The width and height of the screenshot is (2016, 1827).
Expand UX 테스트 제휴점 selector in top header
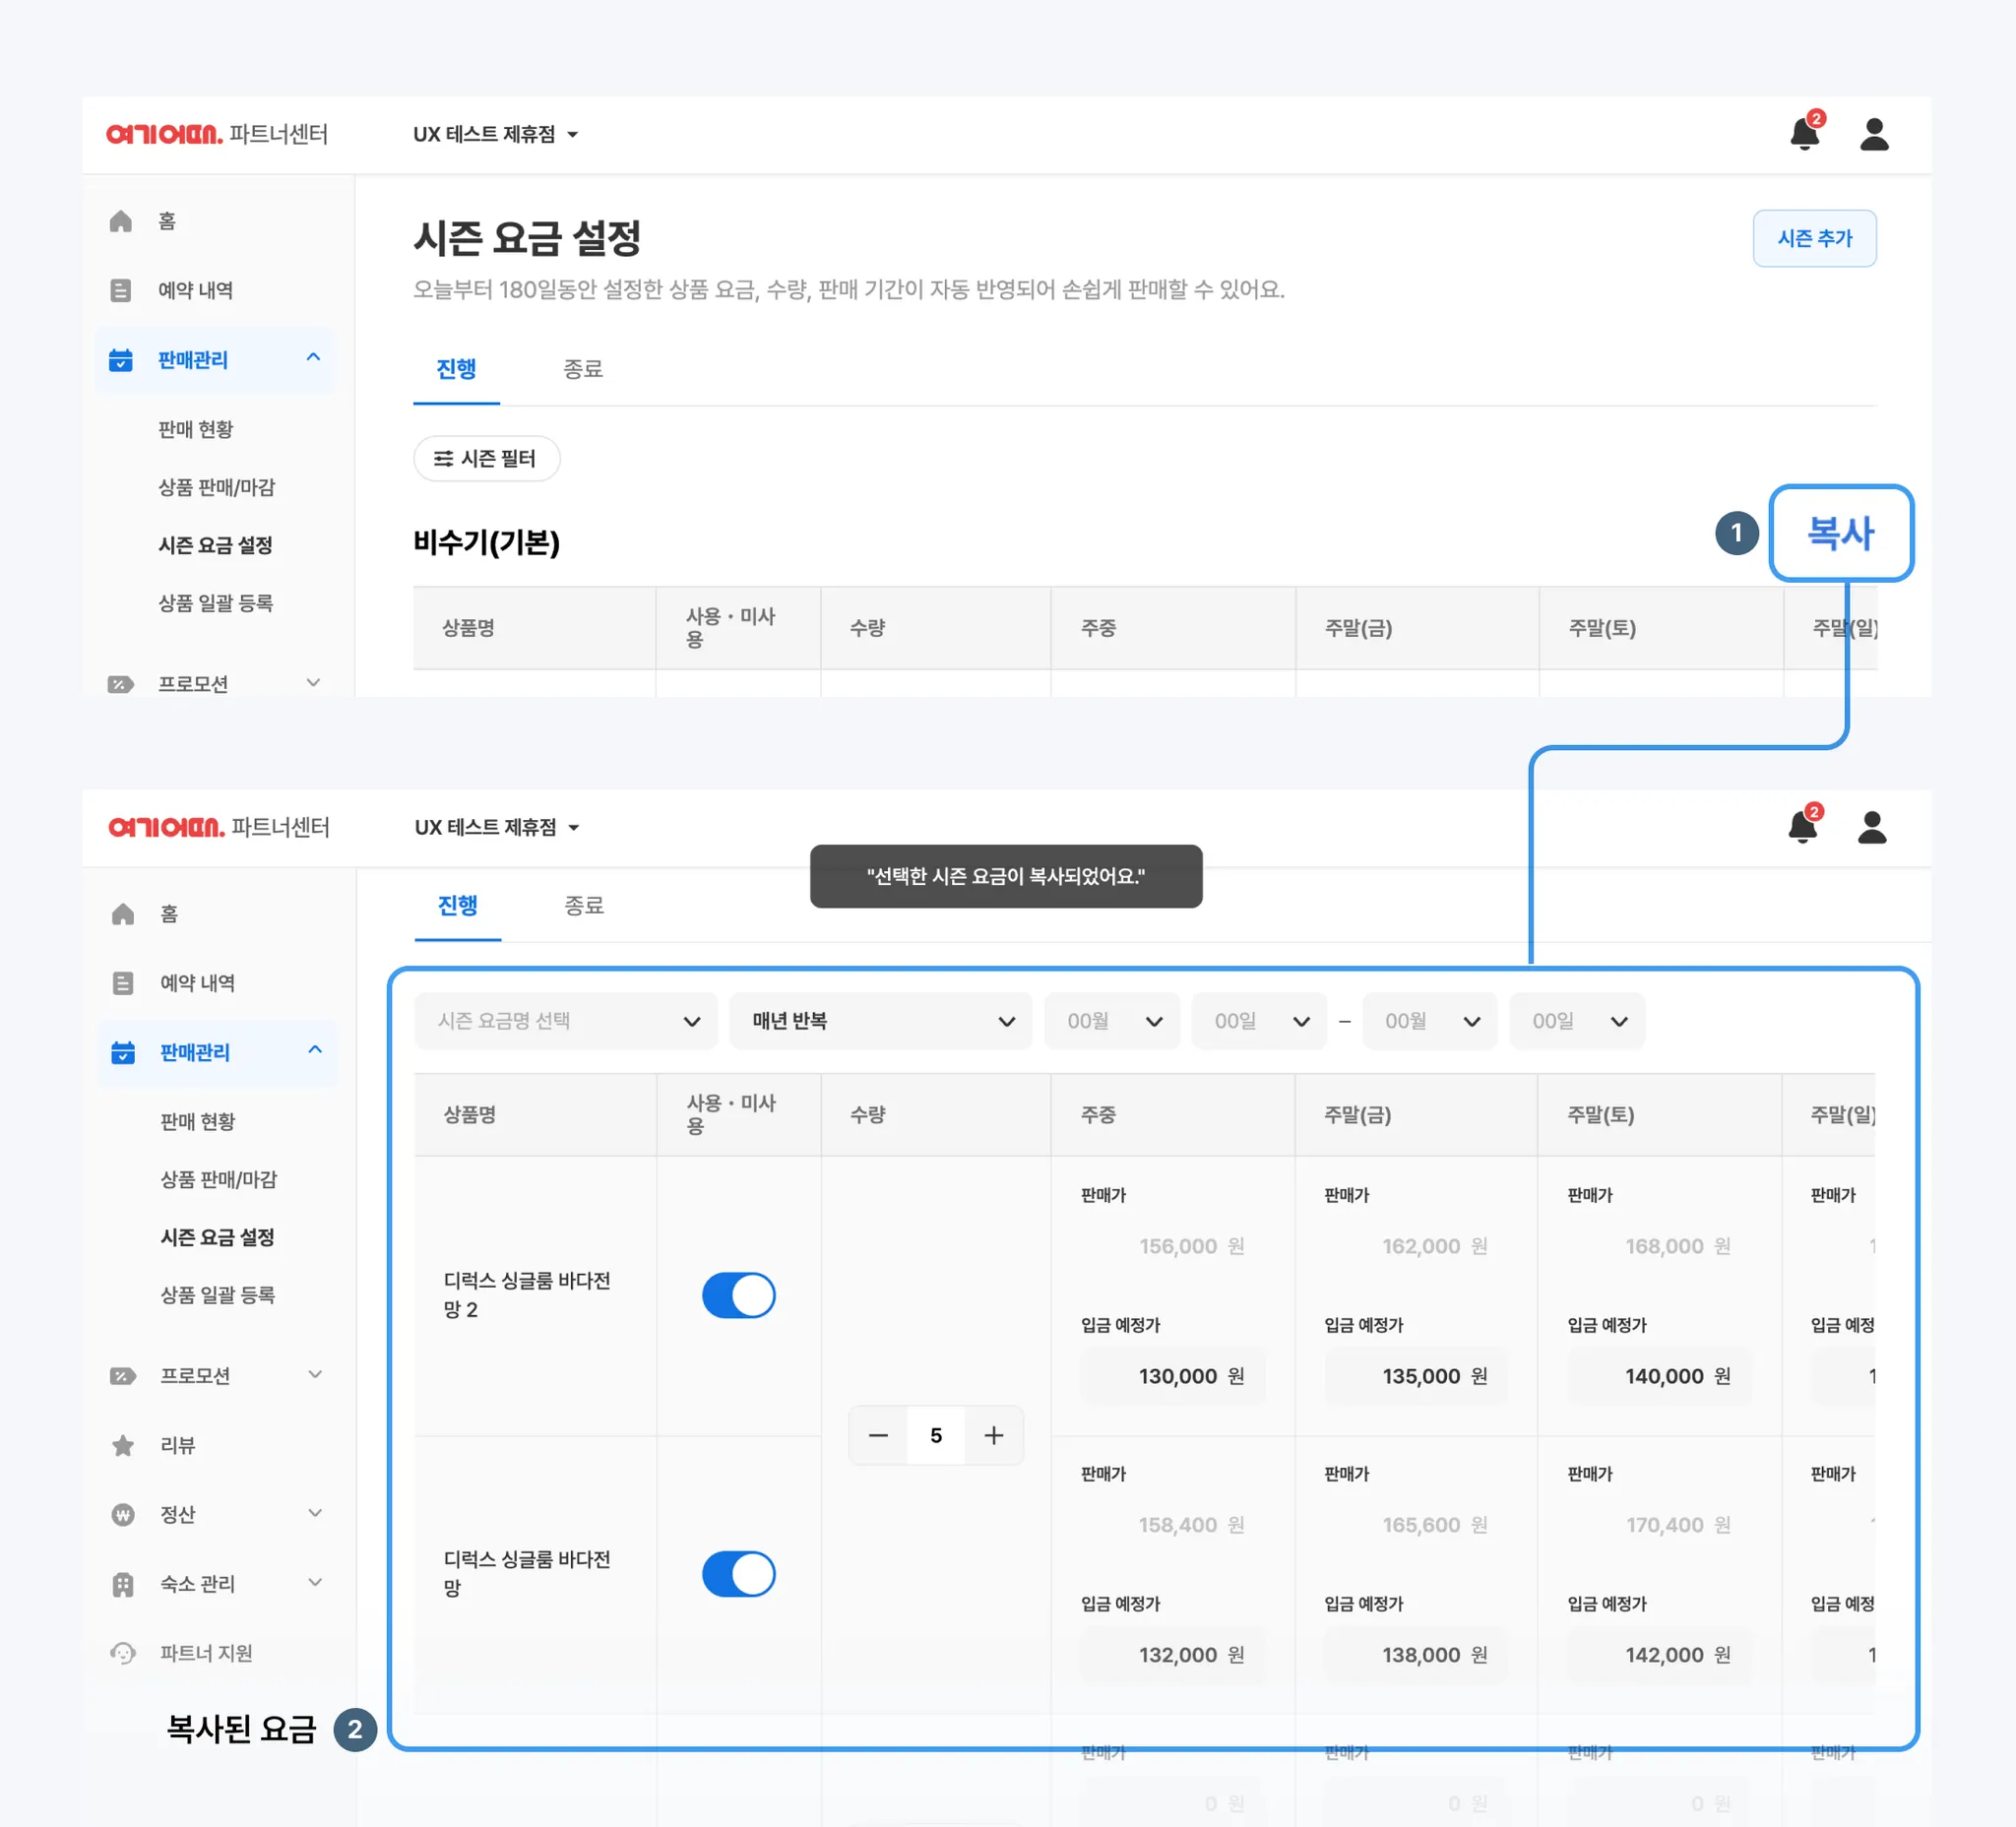(496, 134)
